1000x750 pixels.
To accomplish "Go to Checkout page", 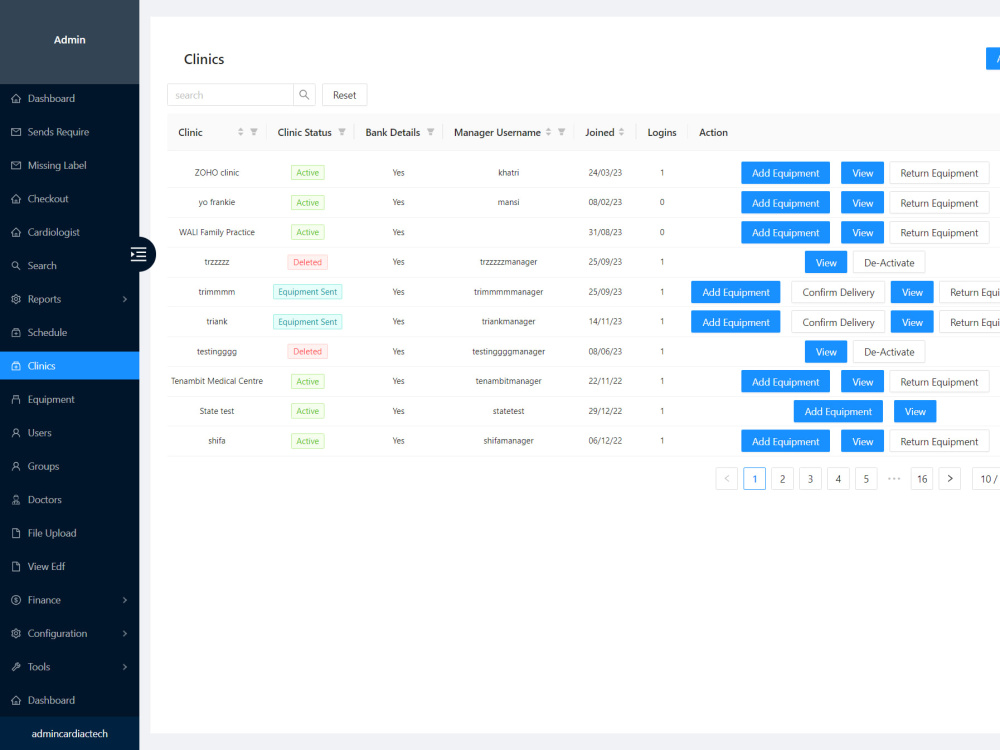I will (x=70, y=199).
